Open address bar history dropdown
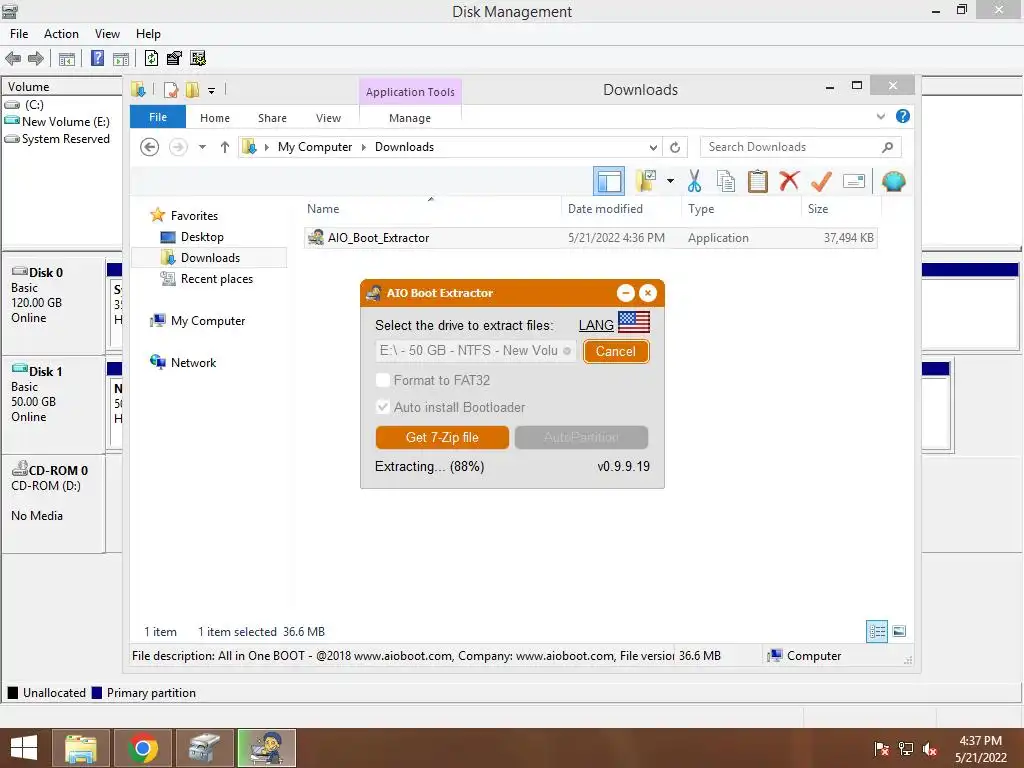 (653, 148)
